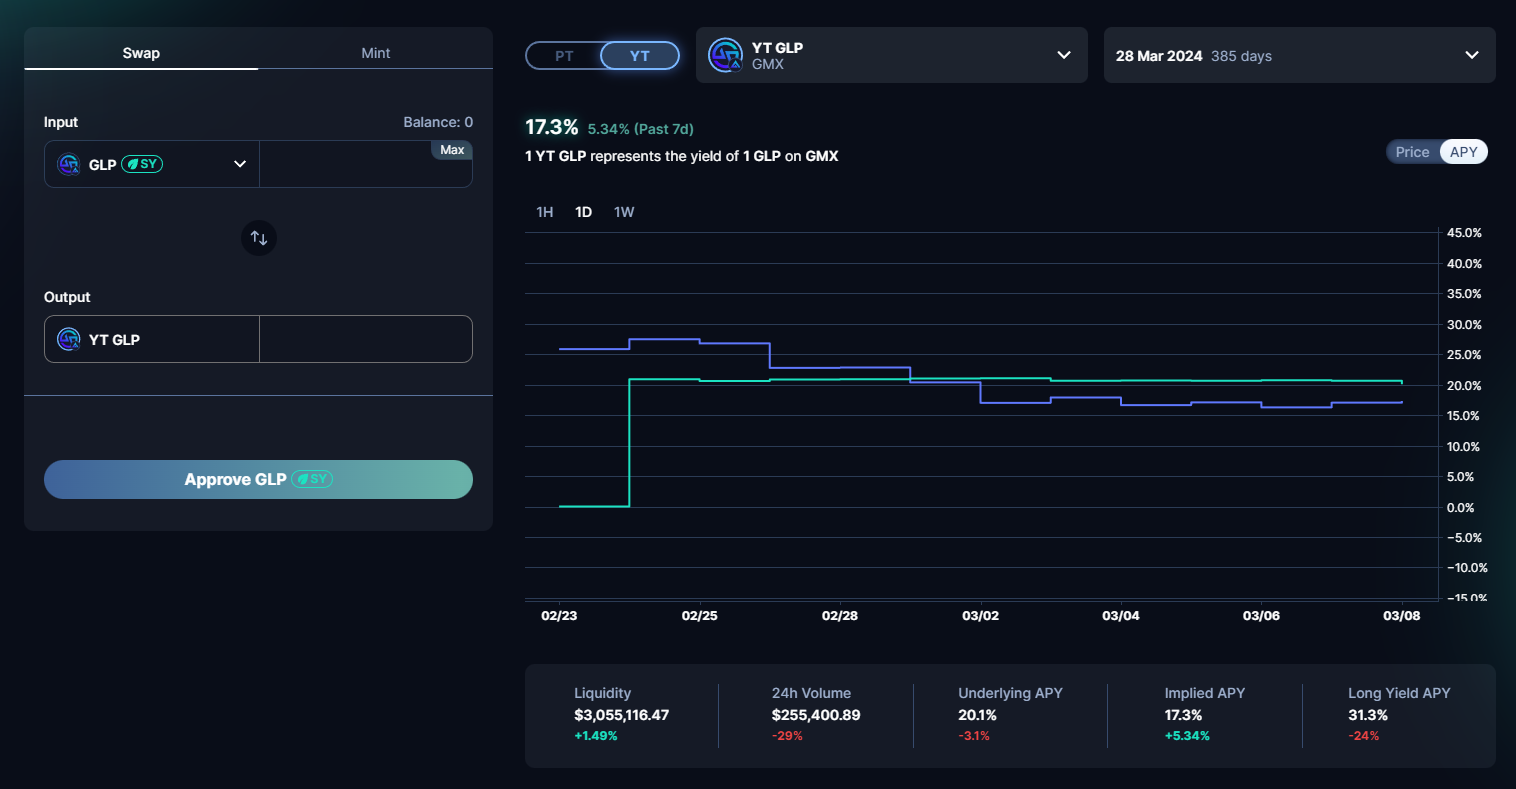1516x789 pixels.
Task: Click the Balance: 0 text
Action: (438, 122)
